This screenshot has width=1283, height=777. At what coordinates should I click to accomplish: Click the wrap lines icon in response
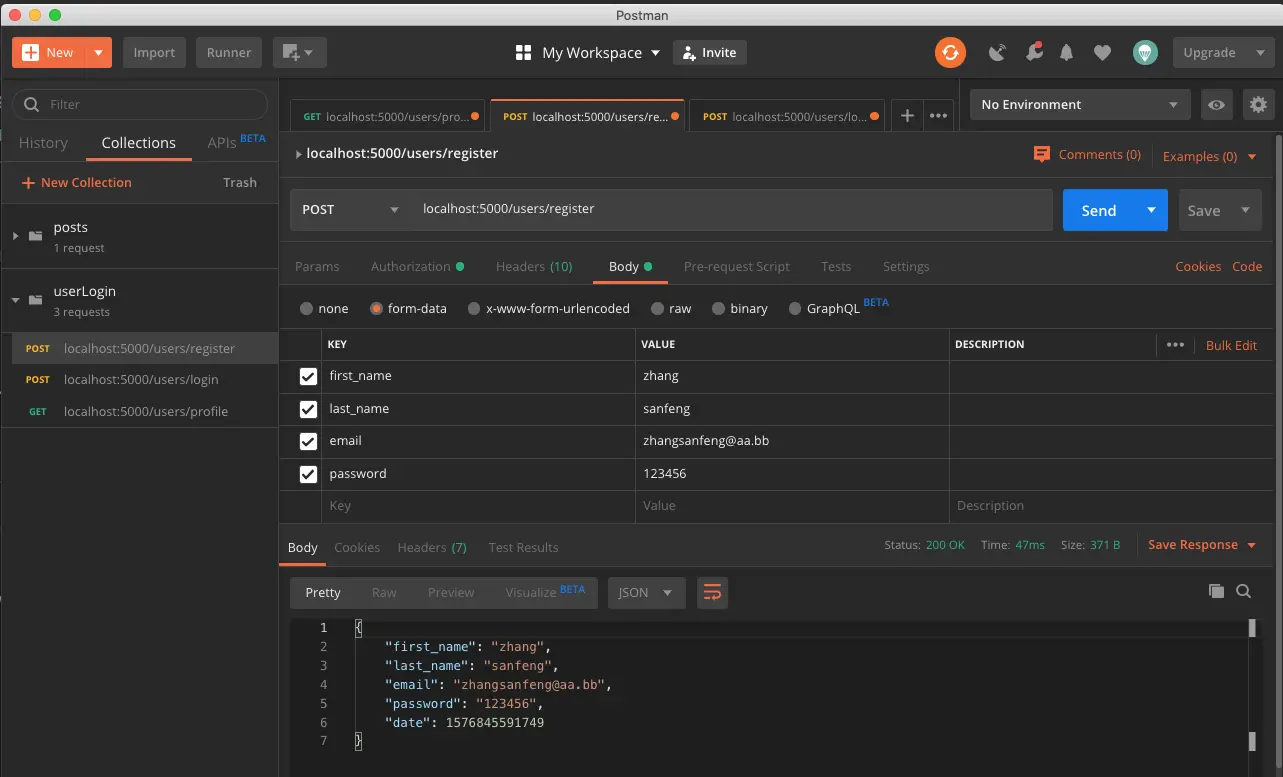click(712, 593)
